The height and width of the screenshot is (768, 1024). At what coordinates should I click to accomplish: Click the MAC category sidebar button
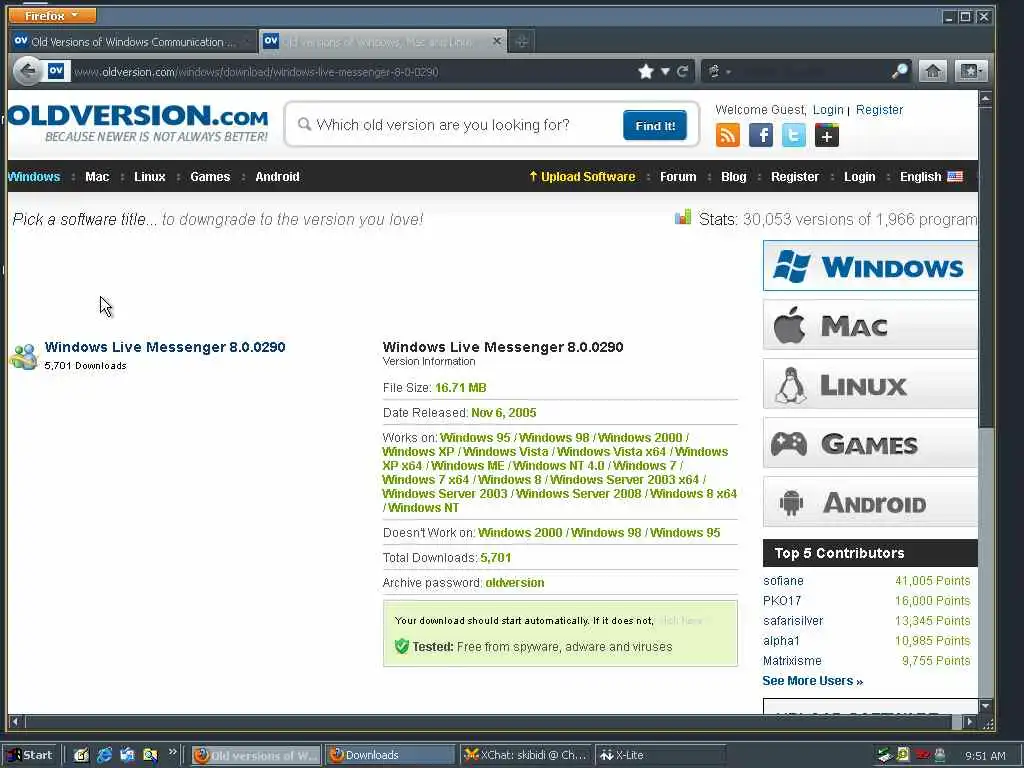[x=870, y=325]
